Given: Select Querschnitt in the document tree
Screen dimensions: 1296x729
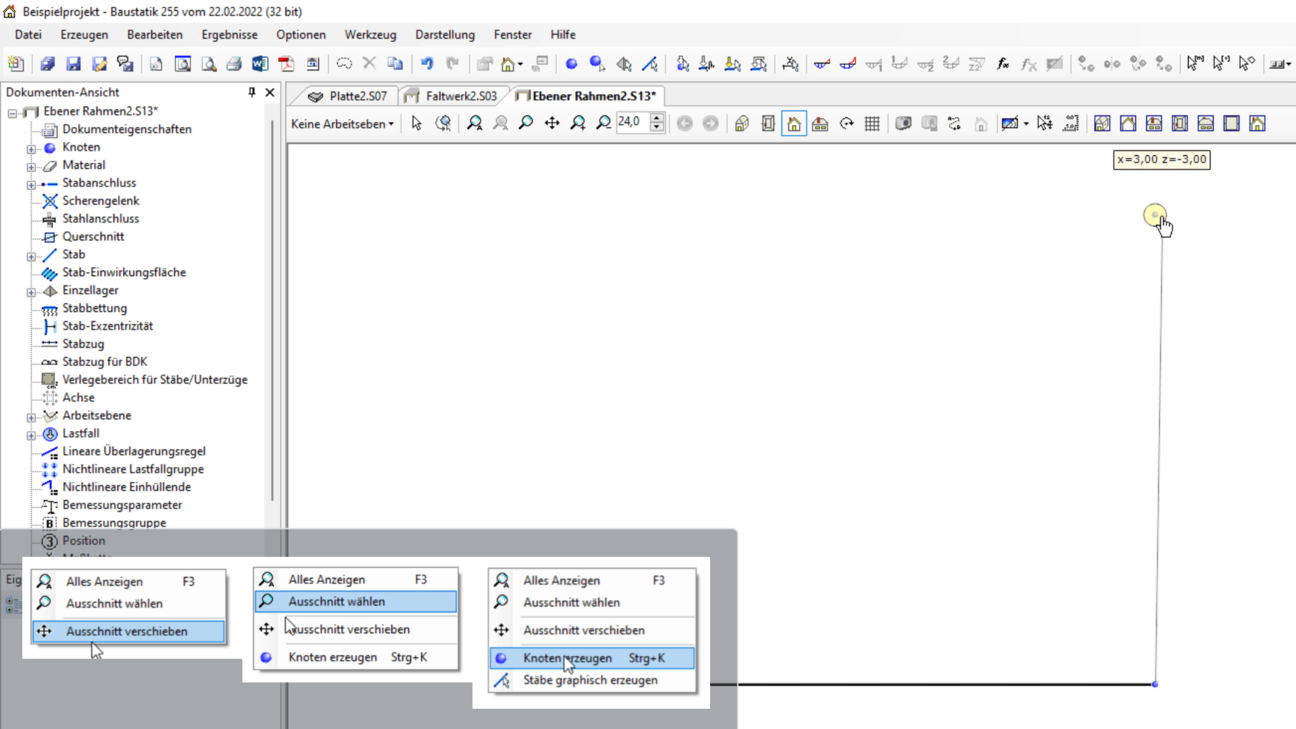Looking at the screenshot, I should 93,237.
